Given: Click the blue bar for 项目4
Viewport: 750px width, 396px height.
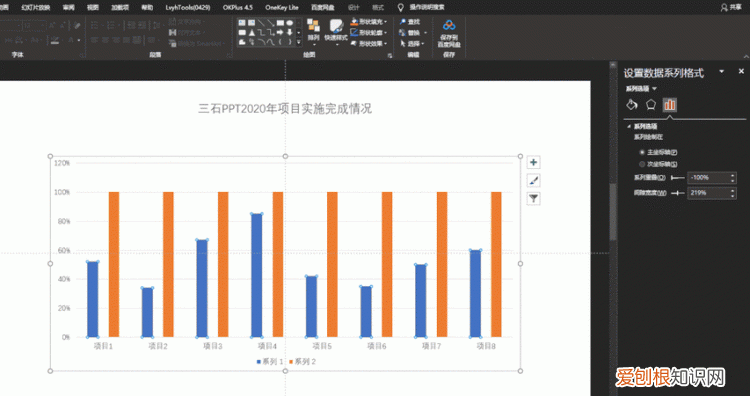Looking at the screenshot, I should click(x=257, y=275).
